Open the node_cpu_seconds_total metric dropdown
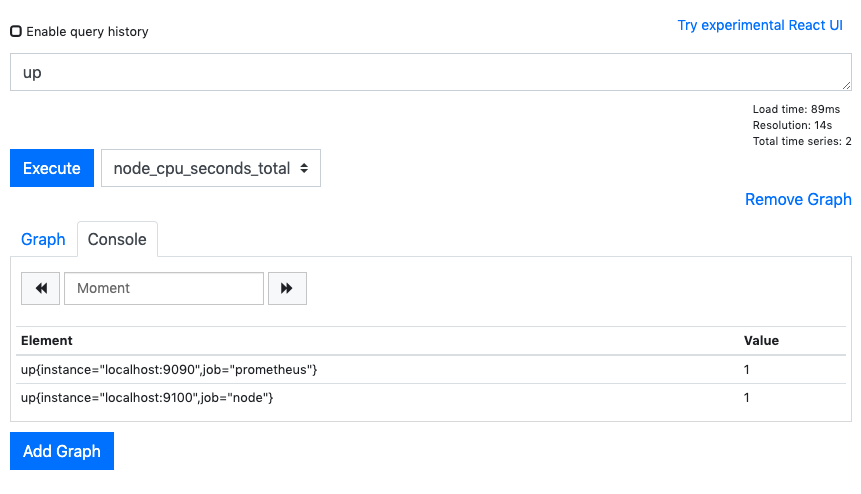The height and width of the screenshot is (494, 861). [211, 168]
